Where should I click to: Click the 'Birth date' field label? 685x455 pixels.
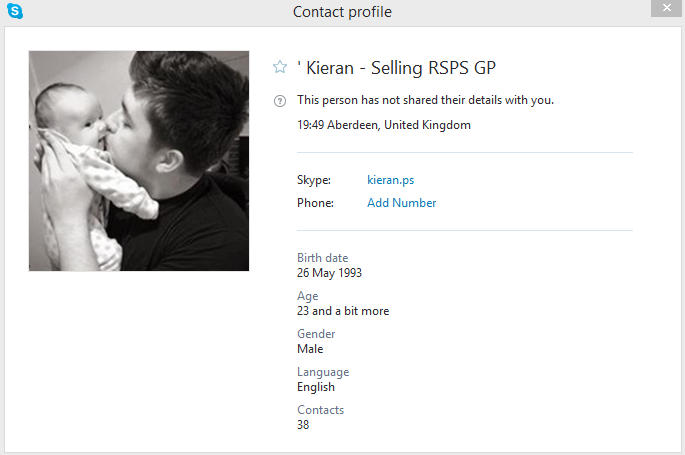coord(322,258)
